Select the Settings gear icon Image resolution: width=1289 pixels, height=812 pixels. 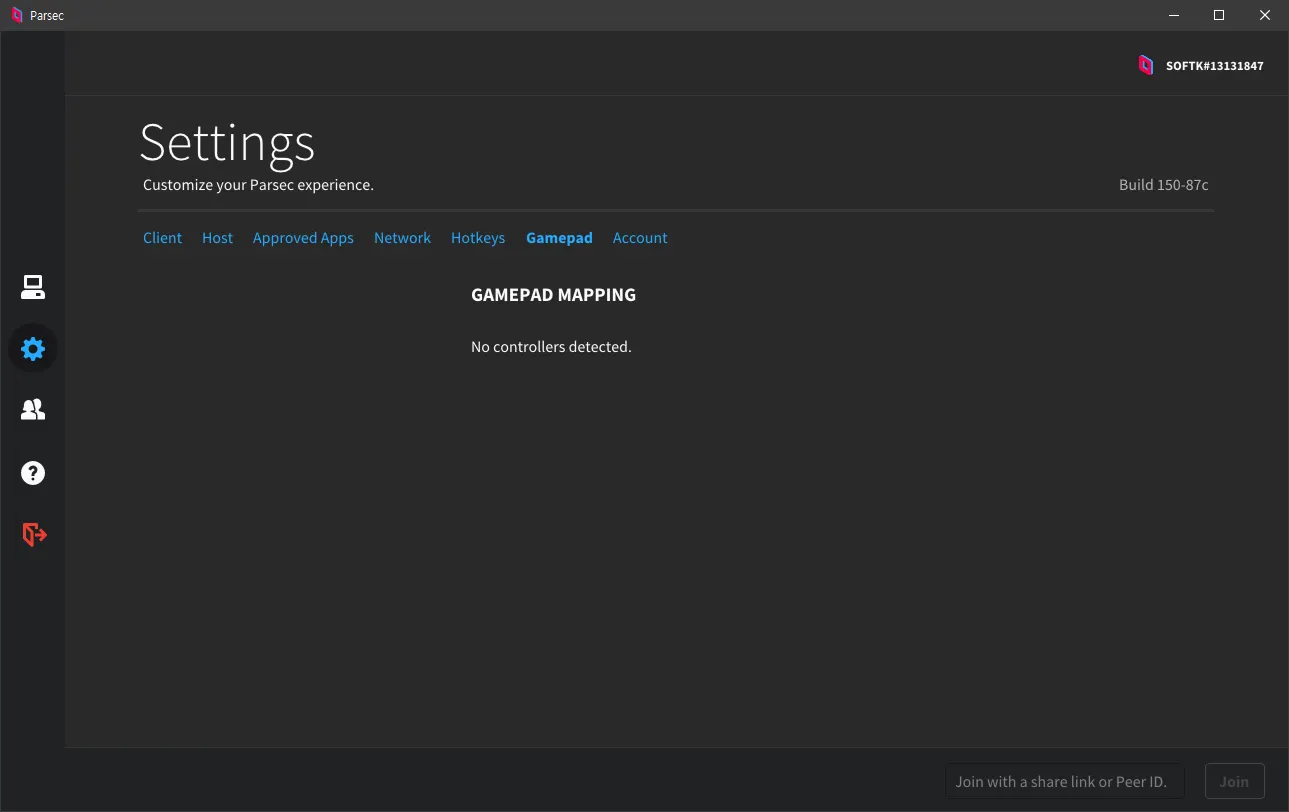point(33,349)
